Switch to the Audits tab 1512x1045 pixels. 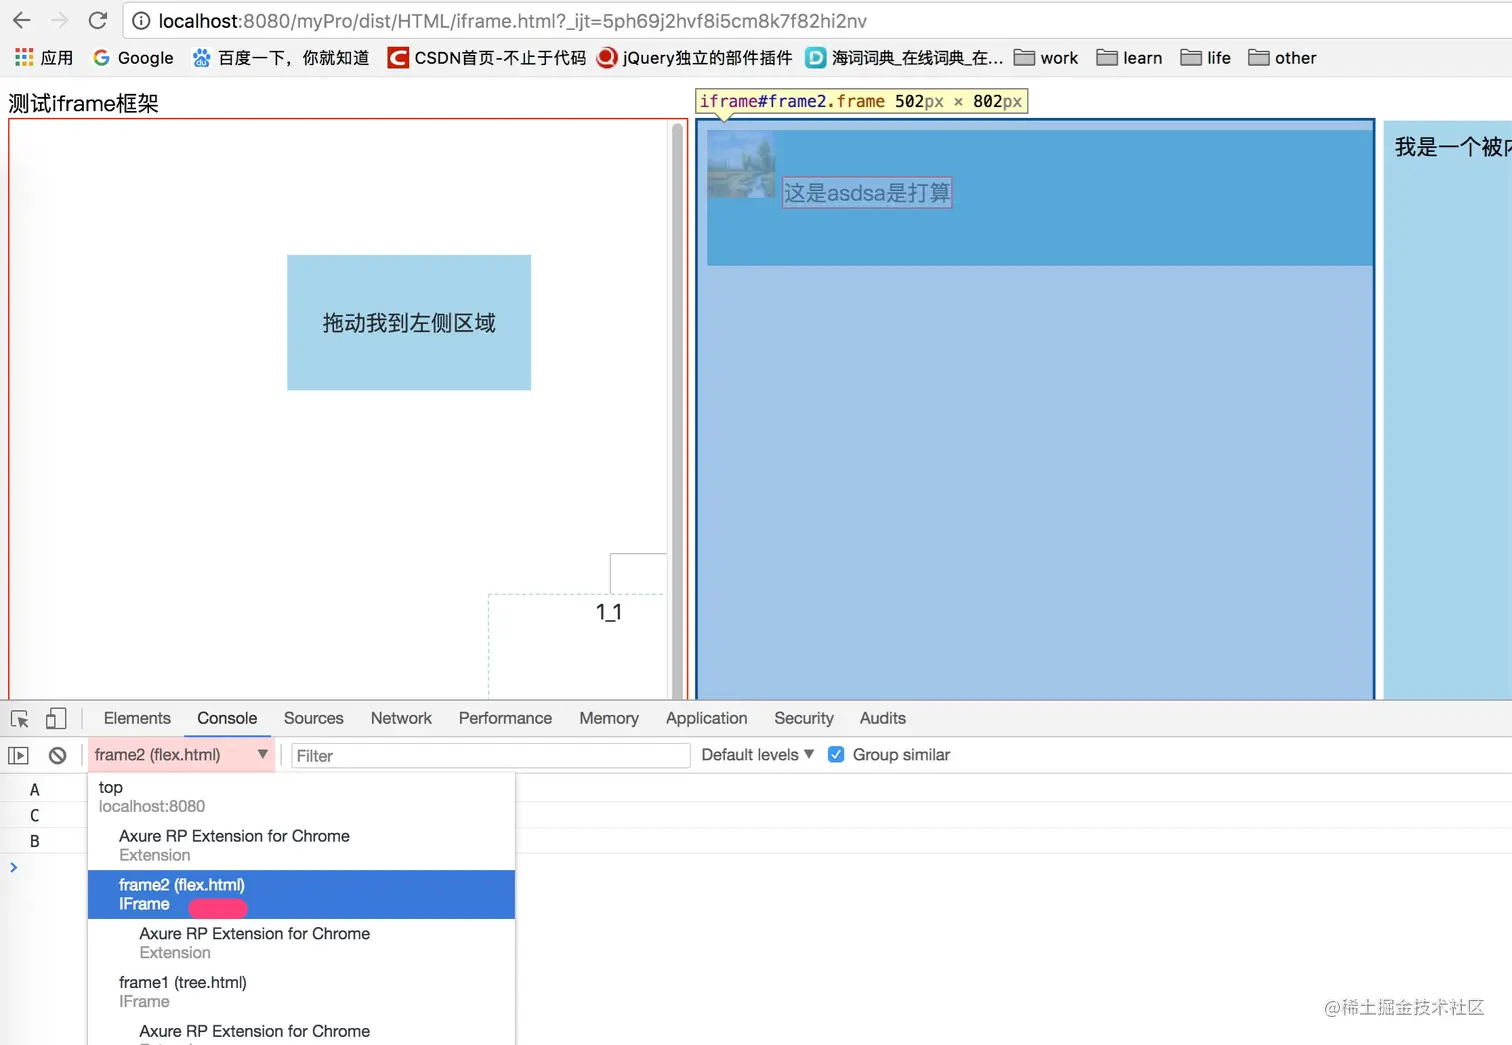(x=882, y=718)
